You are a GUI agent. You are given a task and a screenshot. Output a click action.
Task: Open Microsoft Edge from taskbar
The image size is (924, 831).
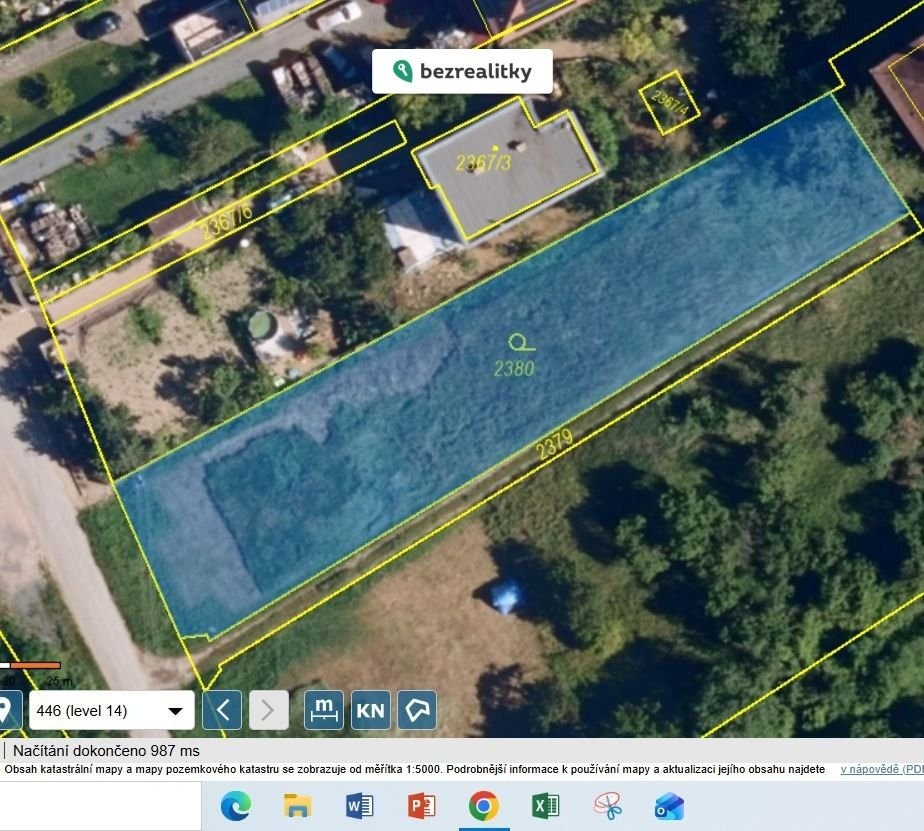pos(235,805)
